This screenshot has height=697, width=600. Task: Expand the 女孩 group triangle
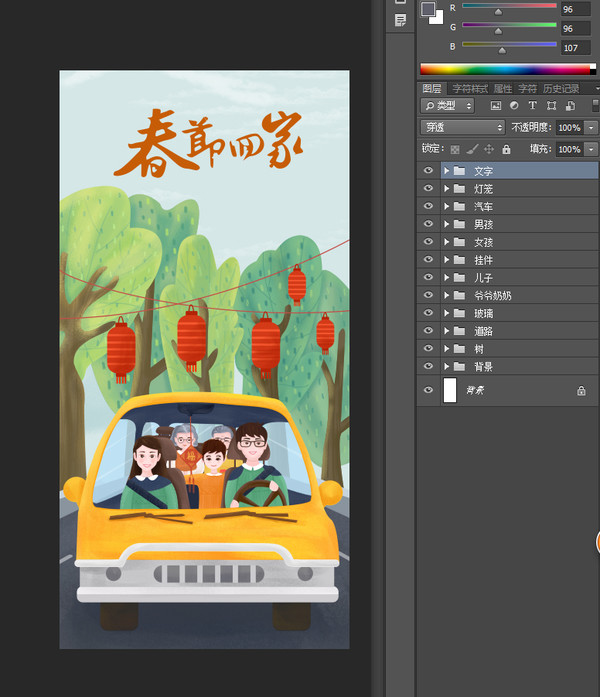pyautogui.click(x=446, y=242)
